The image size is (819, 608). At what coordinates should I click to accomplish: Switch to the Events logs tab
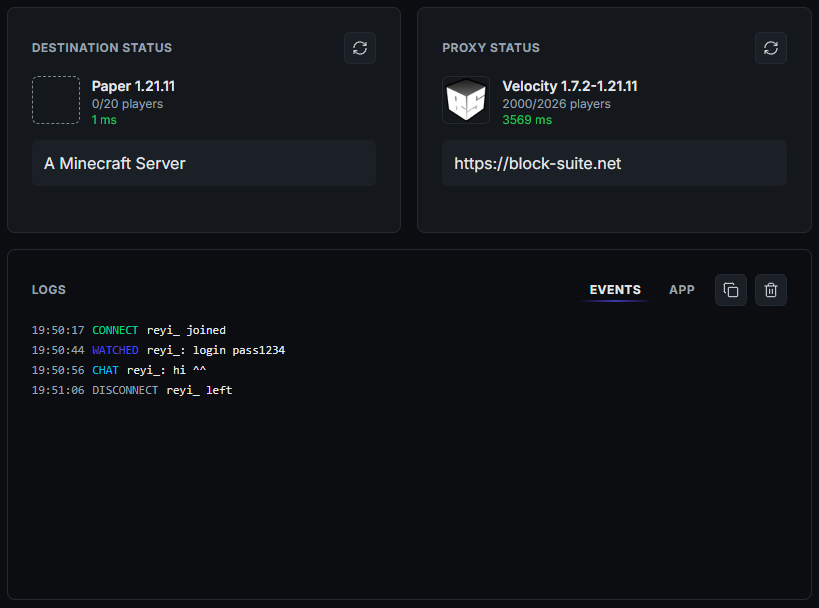click(x=615, y=290)
